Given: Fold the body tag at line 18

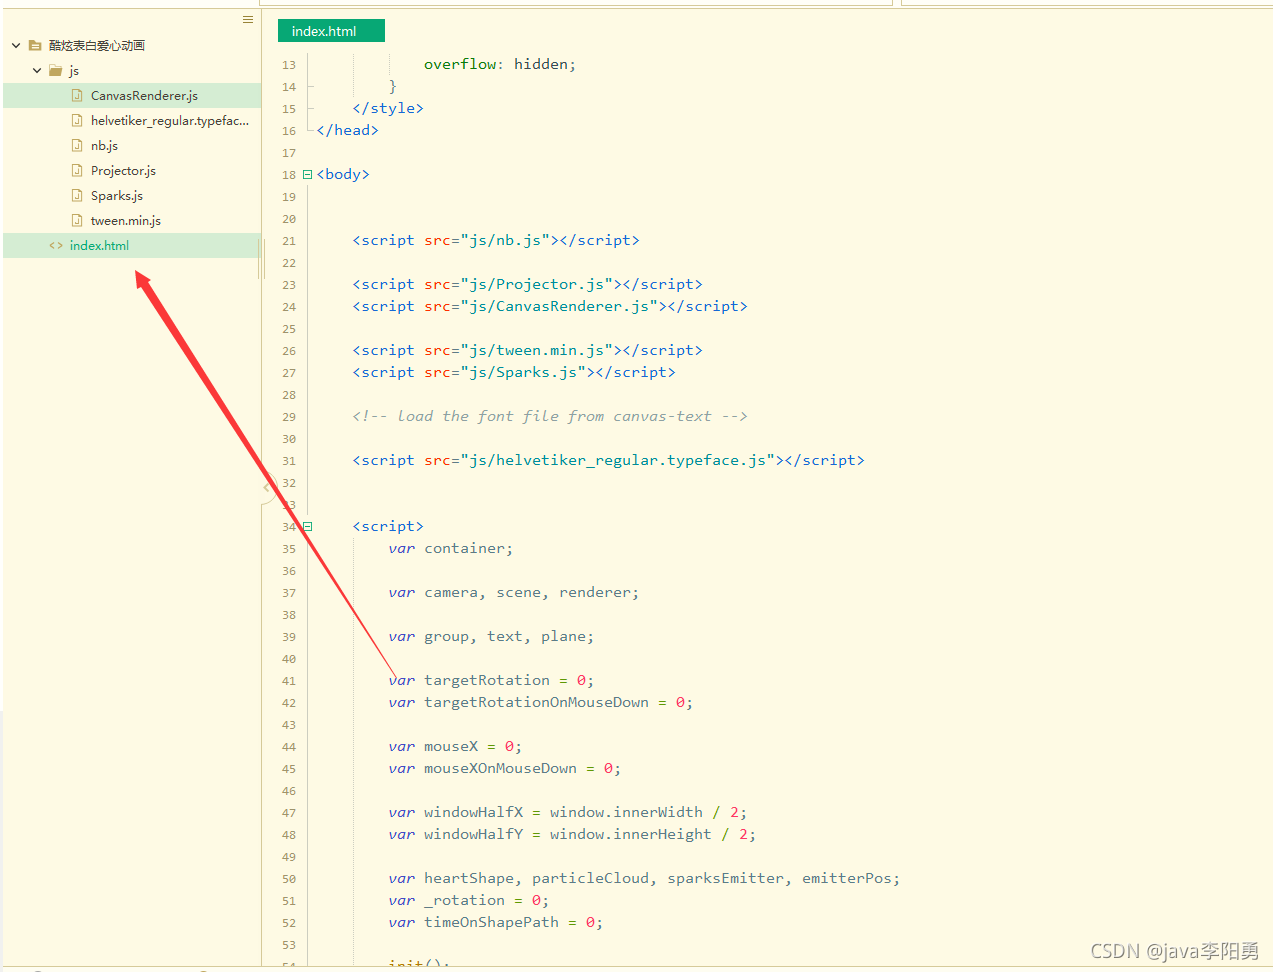Looking at the screenshot, I should [308, 175].
